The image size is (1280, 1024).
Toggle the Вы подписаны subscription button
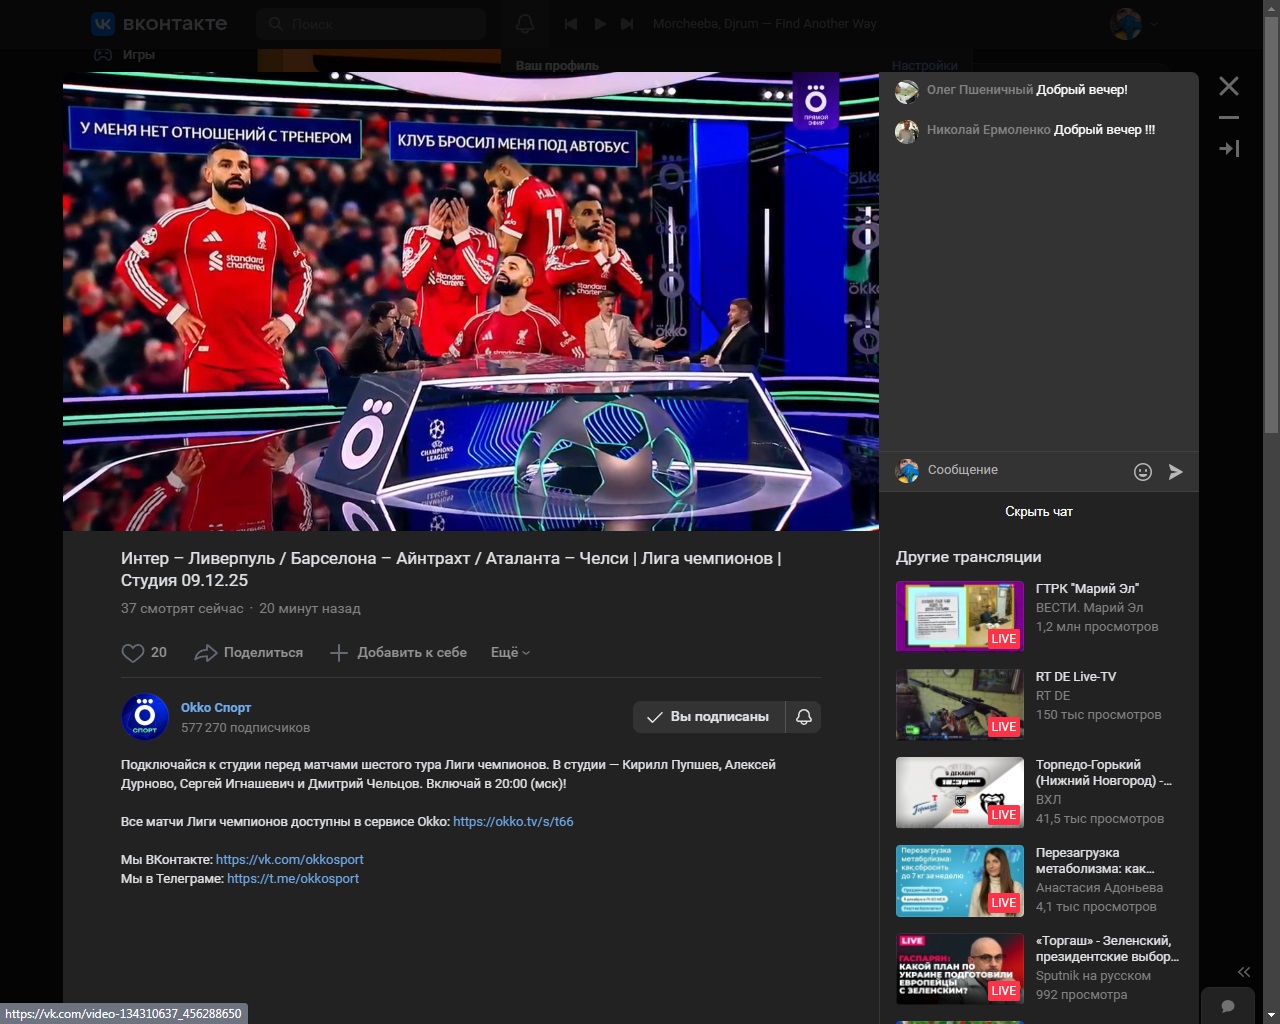pyautogui.click(x=709, y=717)
